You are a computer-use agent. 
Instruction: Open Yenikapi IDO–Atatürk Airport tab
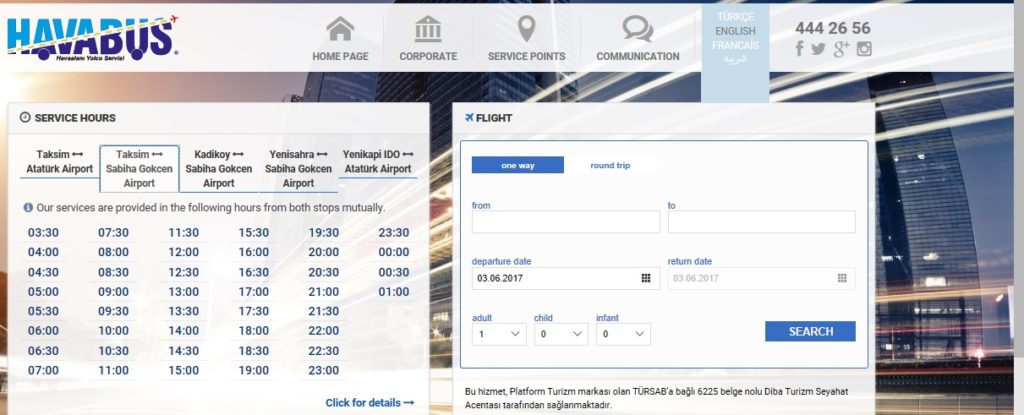[x=378, y=162]
